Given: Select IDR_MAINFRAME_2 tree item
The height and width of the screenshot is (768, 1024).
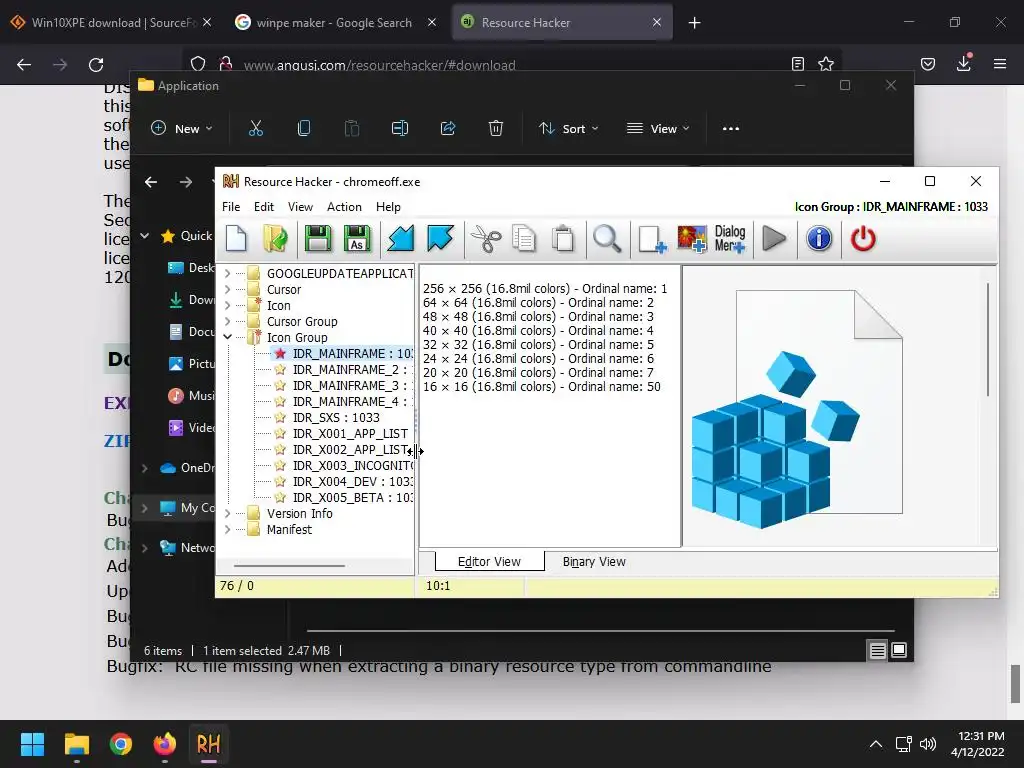Looking at the screenshot, I should tap(343, 370).
